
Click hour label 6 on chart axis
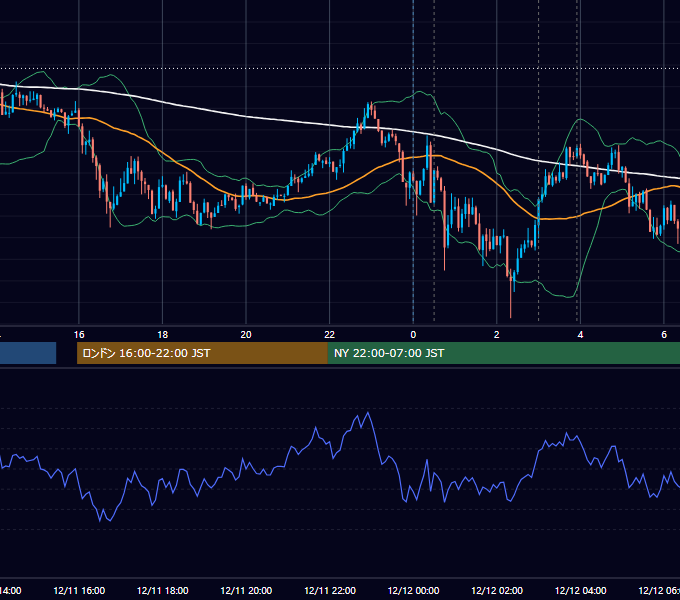(x=664, y=335)
